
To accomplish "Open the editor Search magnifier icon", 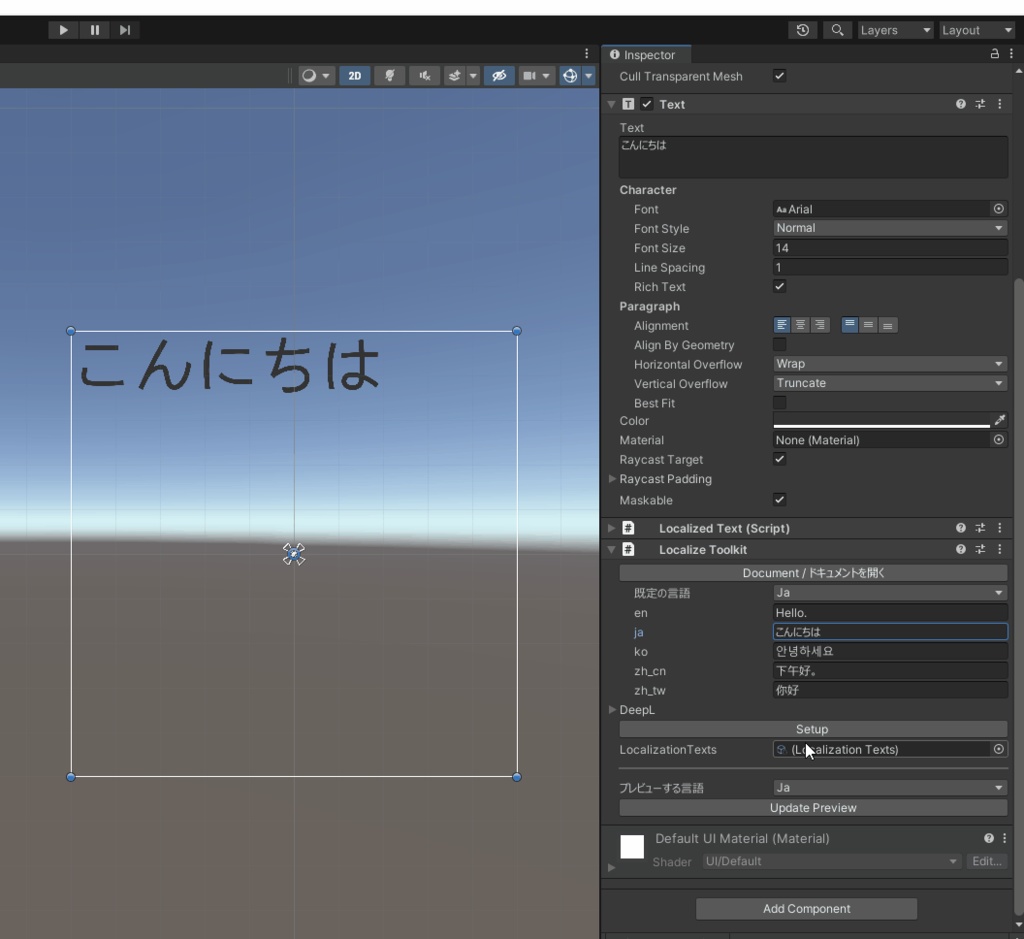I will tap(837, 29).
